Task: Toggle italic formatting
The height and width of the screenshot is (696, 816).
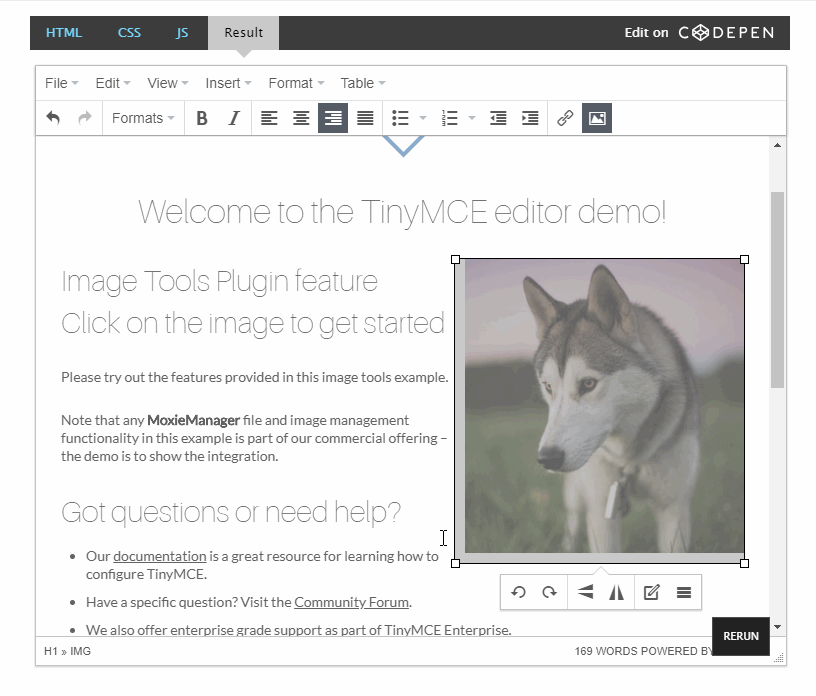Action: tap(234, 118)
